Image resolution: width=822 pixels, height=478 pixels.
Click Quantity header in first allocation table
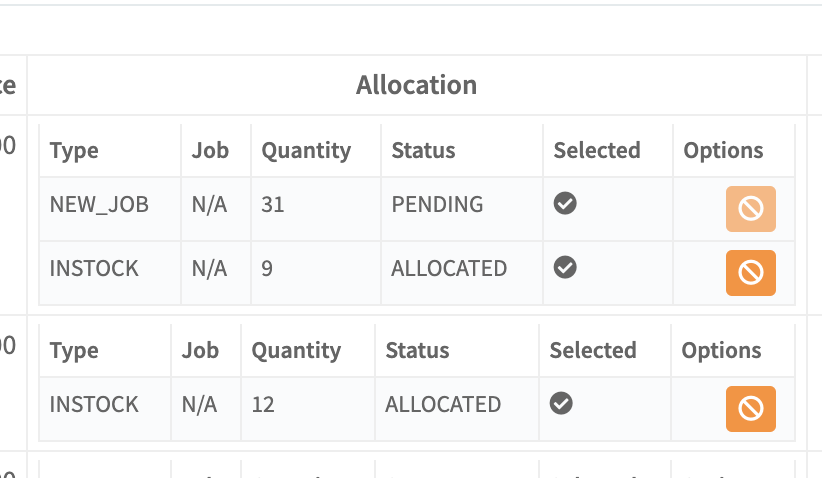306,151
